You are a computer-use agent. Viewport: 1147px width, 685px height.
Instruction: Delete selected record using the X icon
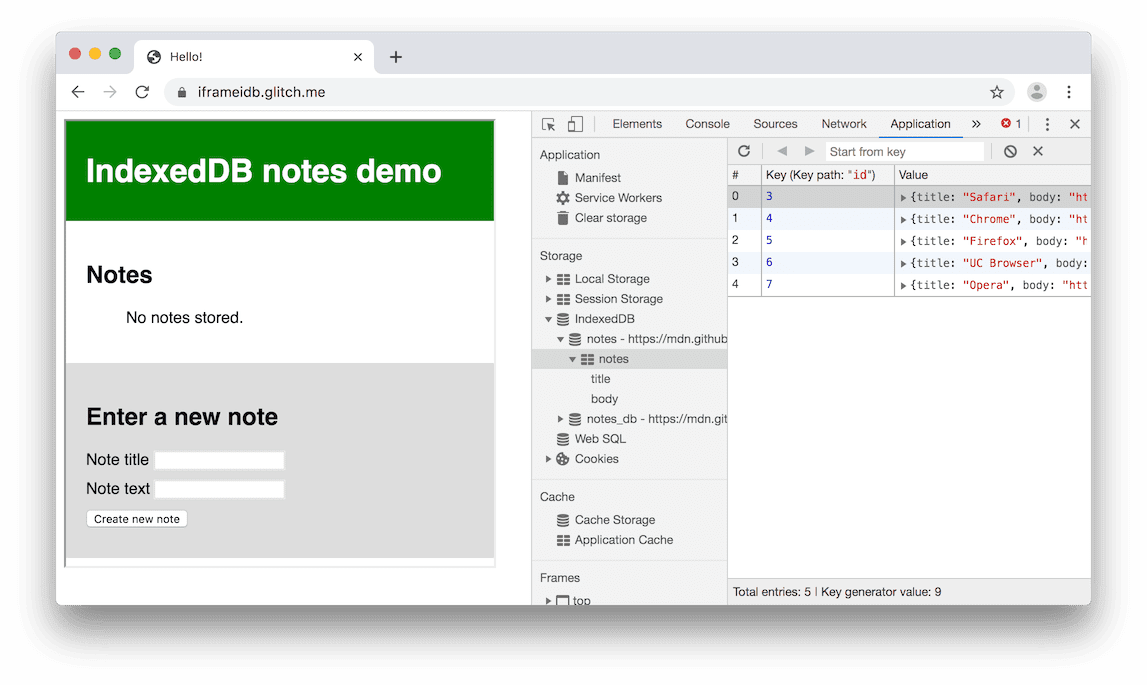pyautogui.click(x=1038, y=150)
